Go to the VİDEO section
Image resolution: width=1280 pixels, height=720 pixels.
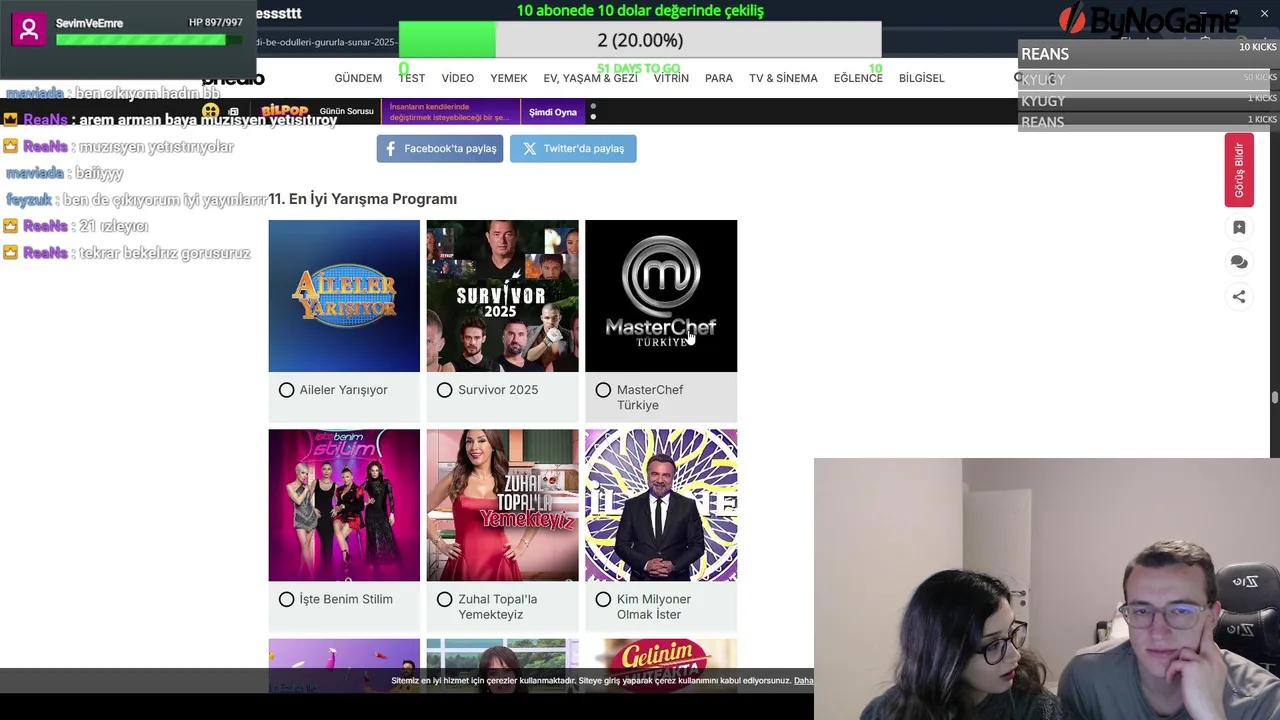458,78
